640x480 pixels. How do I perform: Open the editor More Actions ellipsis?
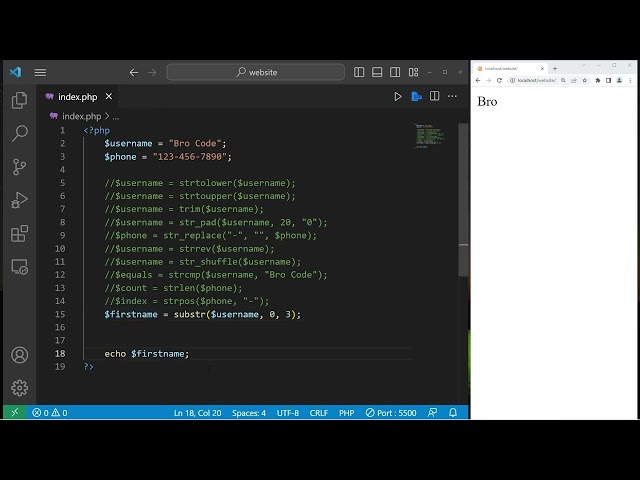pos(452,96)
